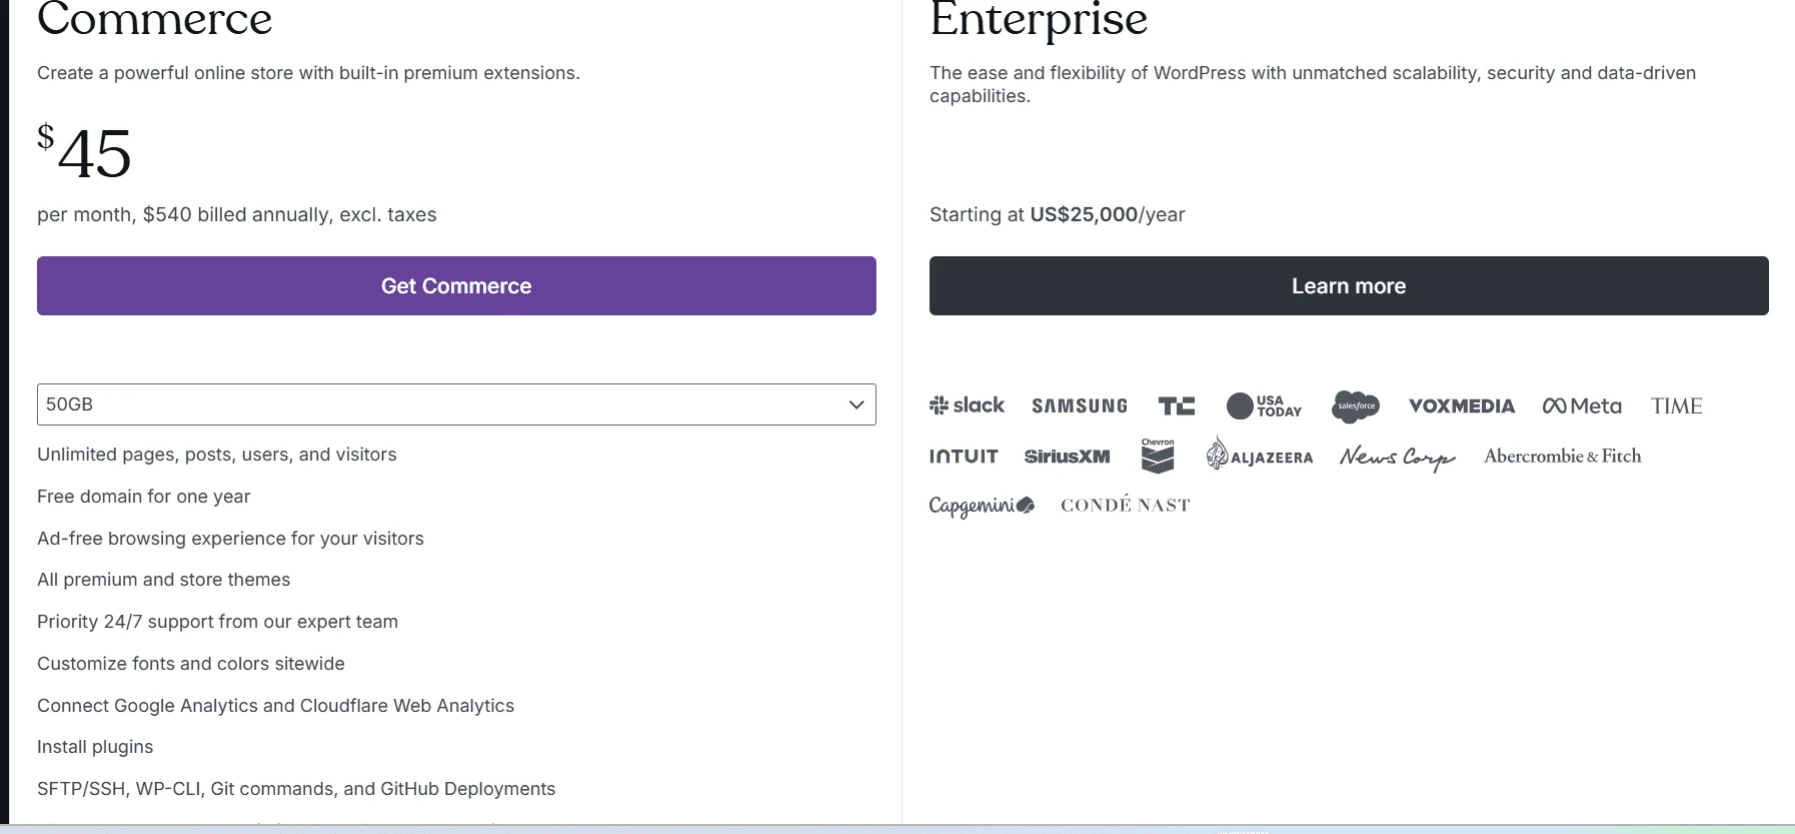This screenshot has height=834, width=1795.
Task: Click the Condé Nast logo
Action: [1125, 504]
